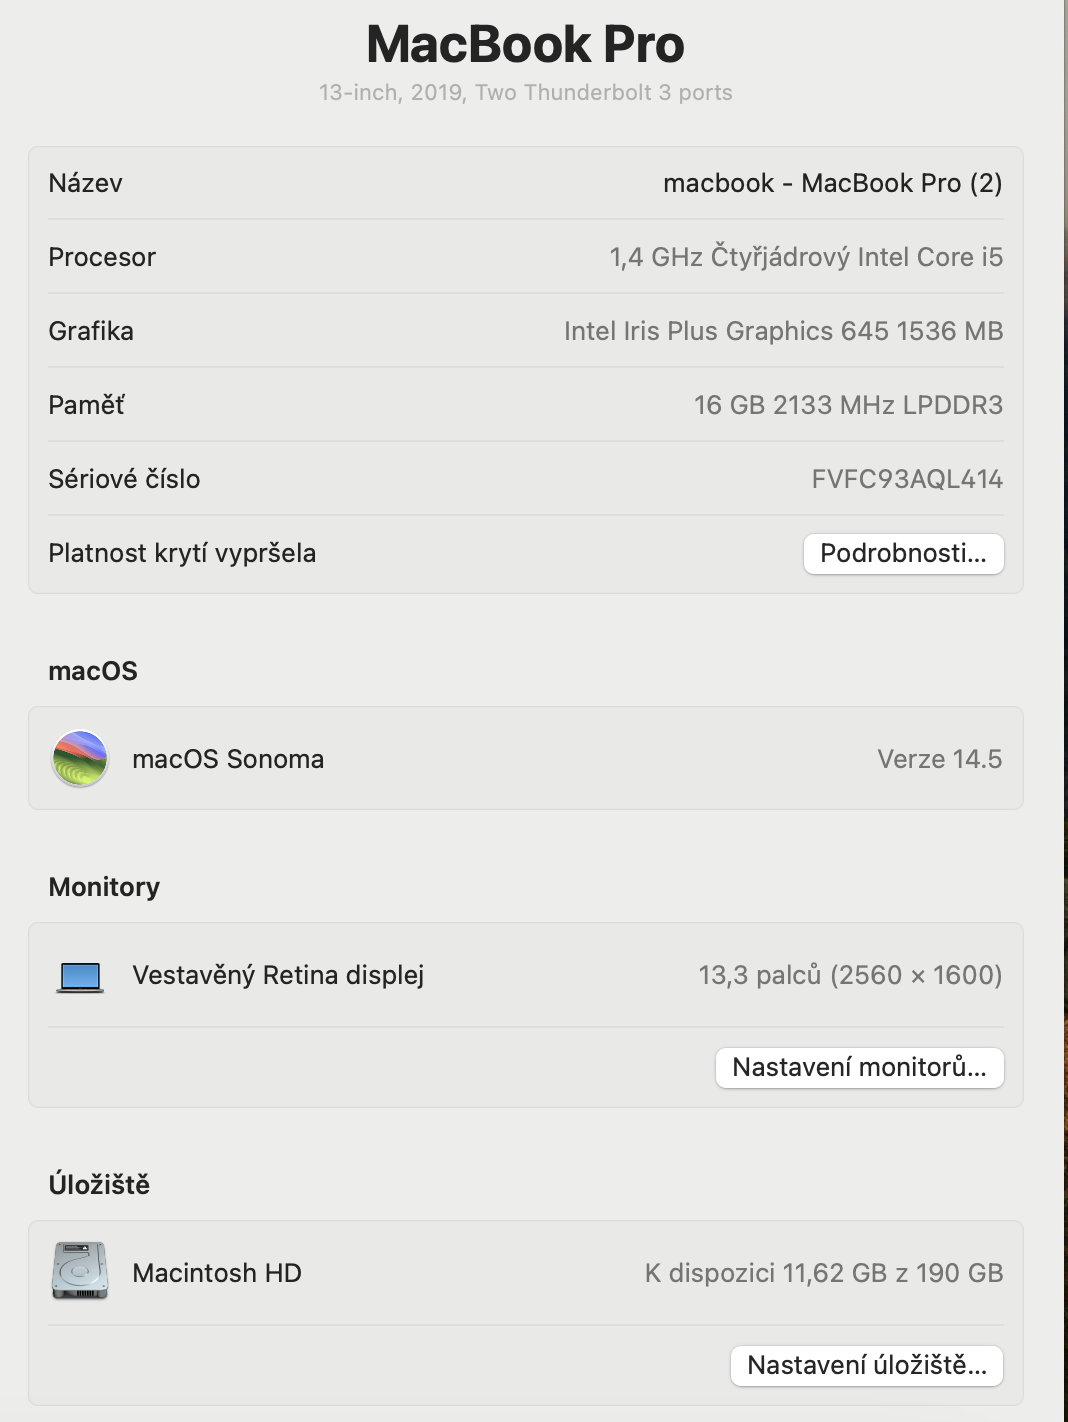The image size is (1068, 1422).
Task: Click the computer name field value
Action: click(832, 183)
